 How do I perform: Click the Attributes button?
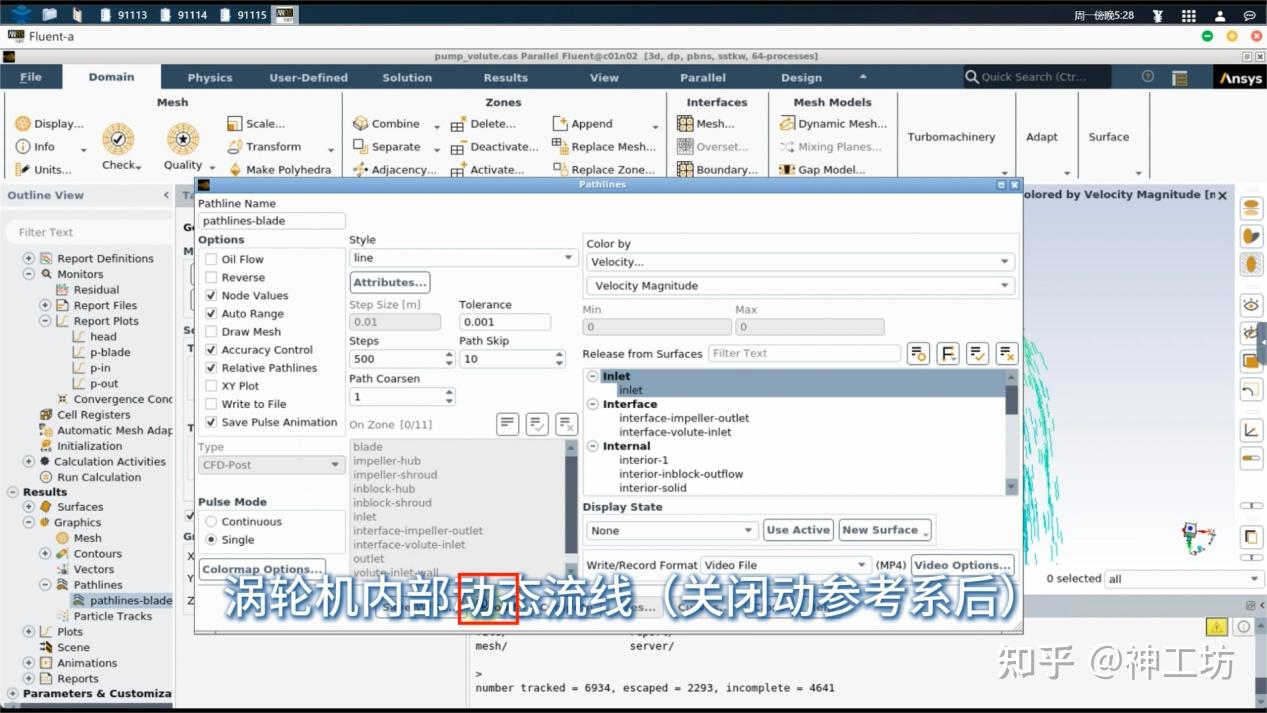(x=390, y=282)
